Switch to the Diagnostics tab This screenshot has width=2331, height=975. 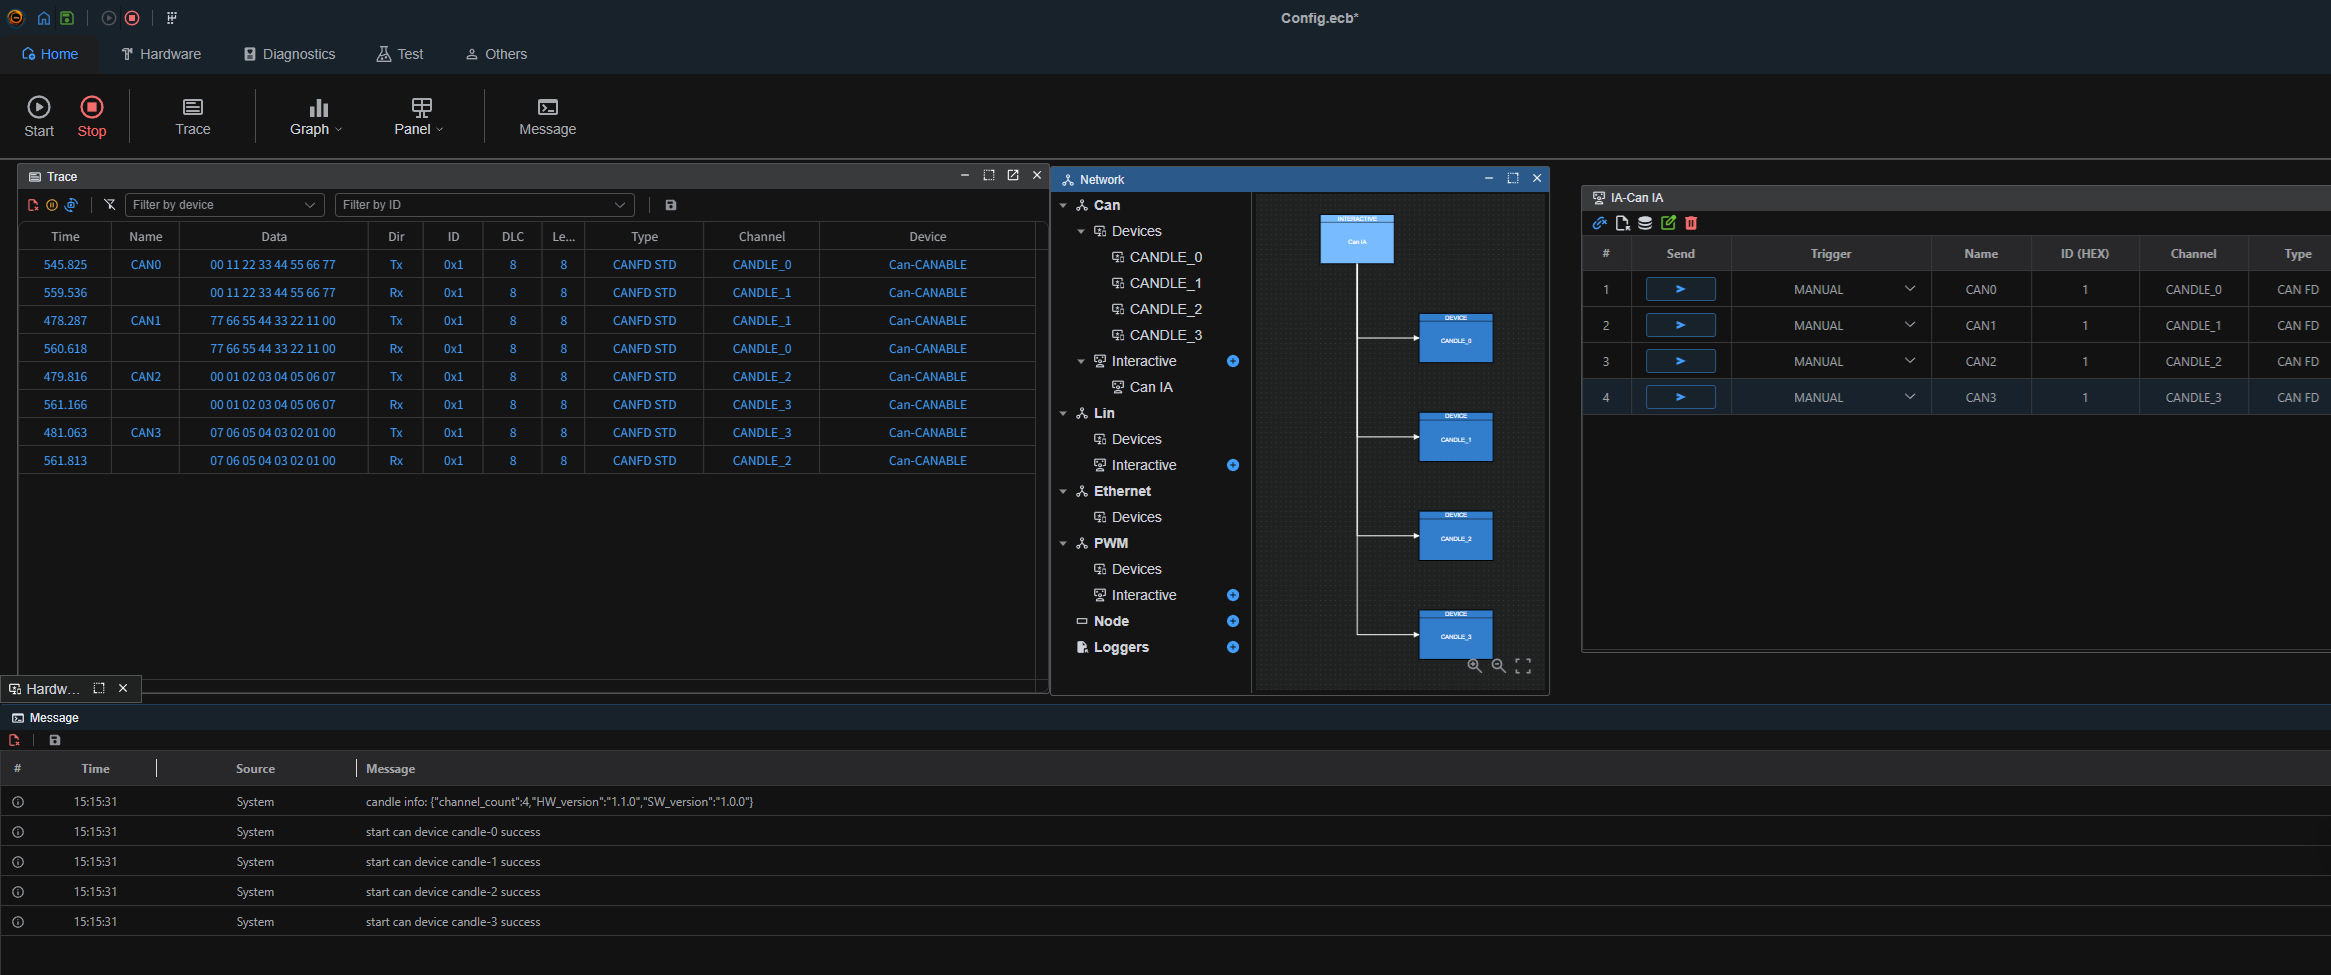289,54
